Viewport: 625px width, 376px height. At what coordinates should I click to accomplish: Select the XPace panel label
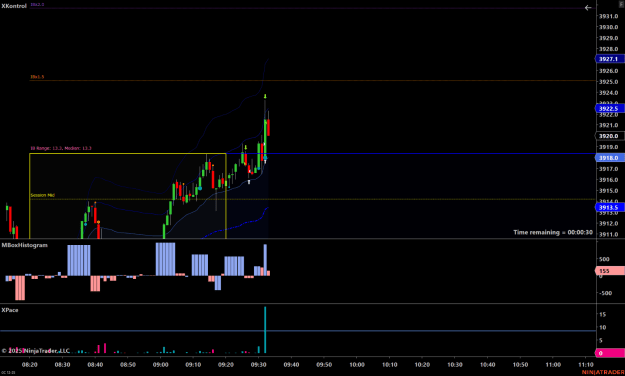[10, 310]
